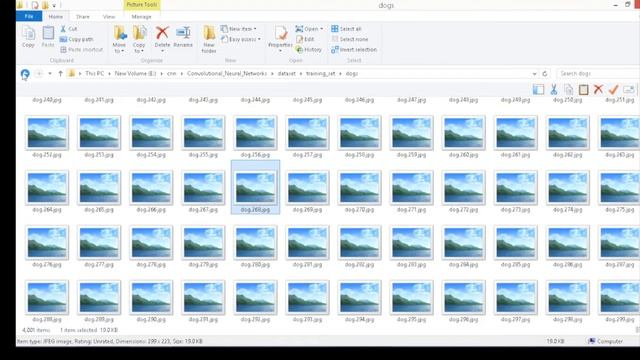Screen dimensions: 640x360
Task: Open file History from the ribbon
Action: [309, 49]
